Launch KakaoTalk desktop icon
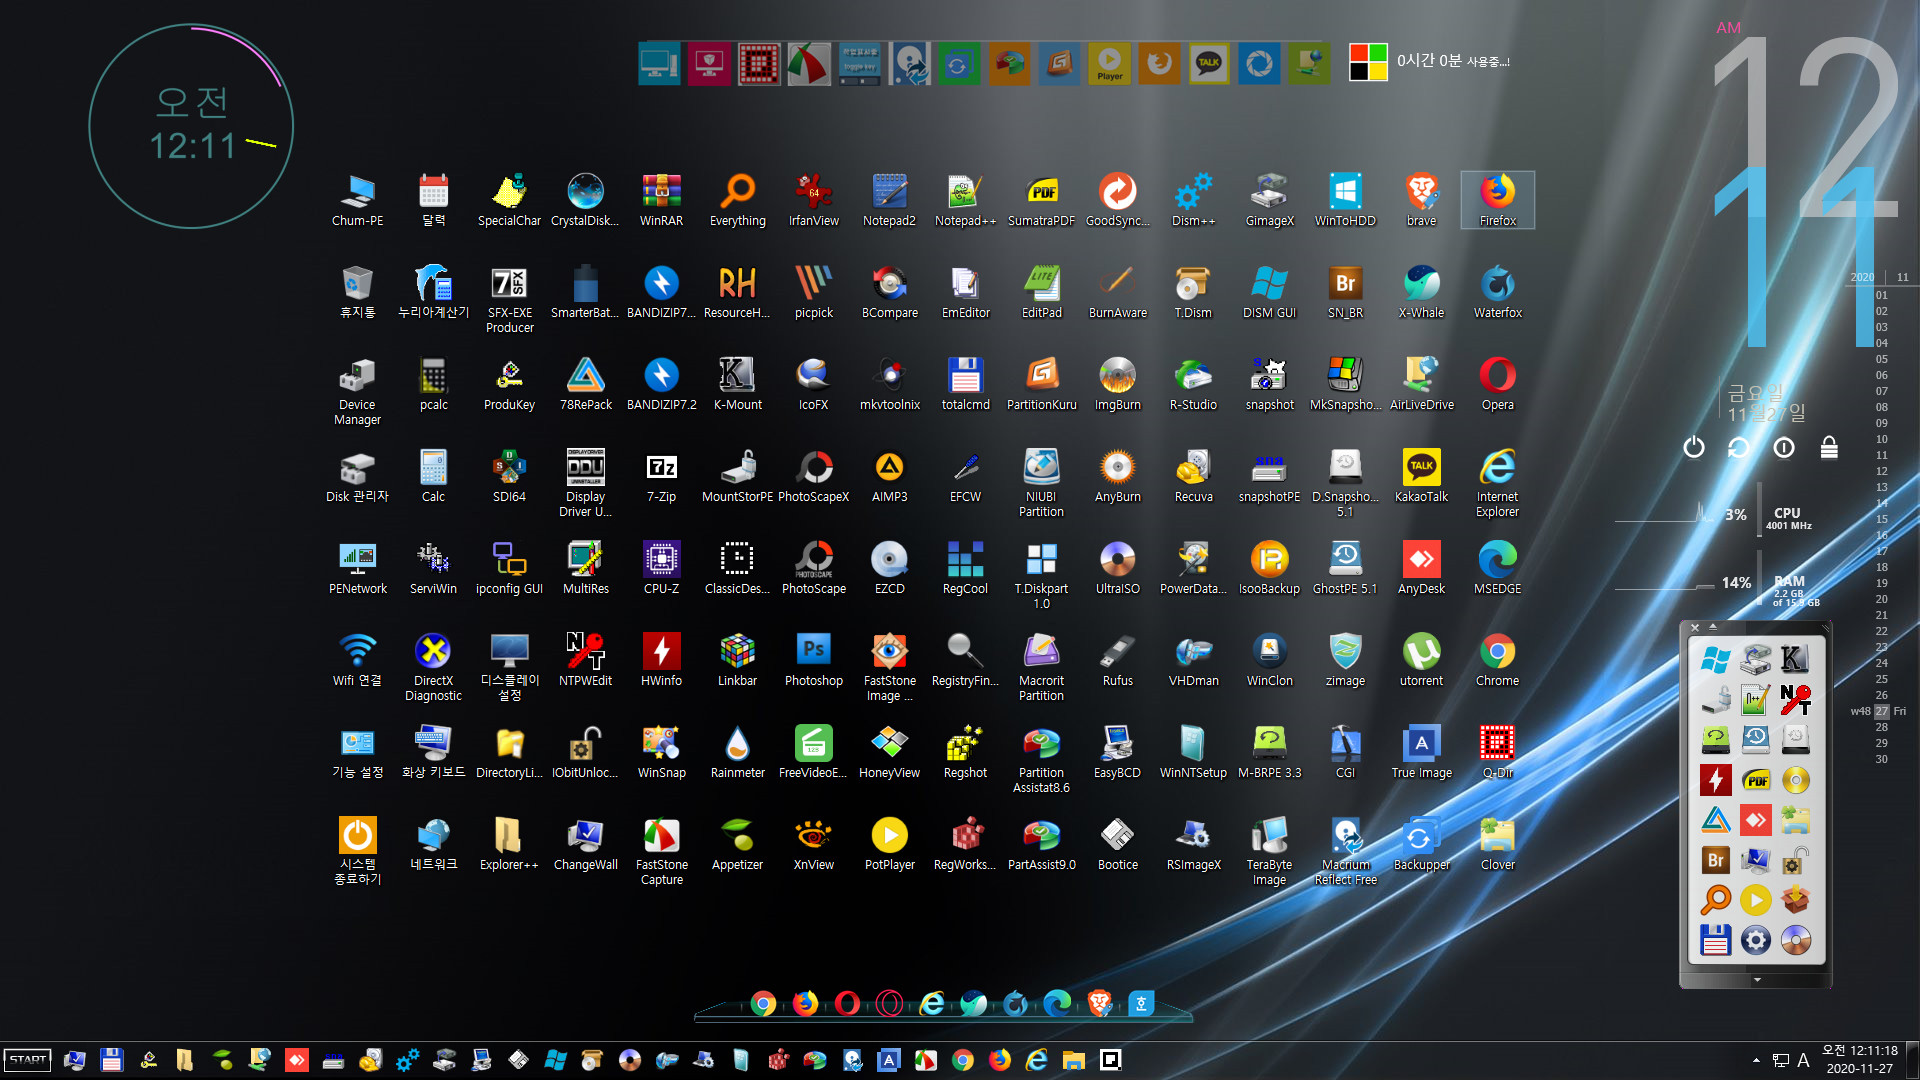Viewport: 1920px width, 1080px height. tap(1421, 476)
